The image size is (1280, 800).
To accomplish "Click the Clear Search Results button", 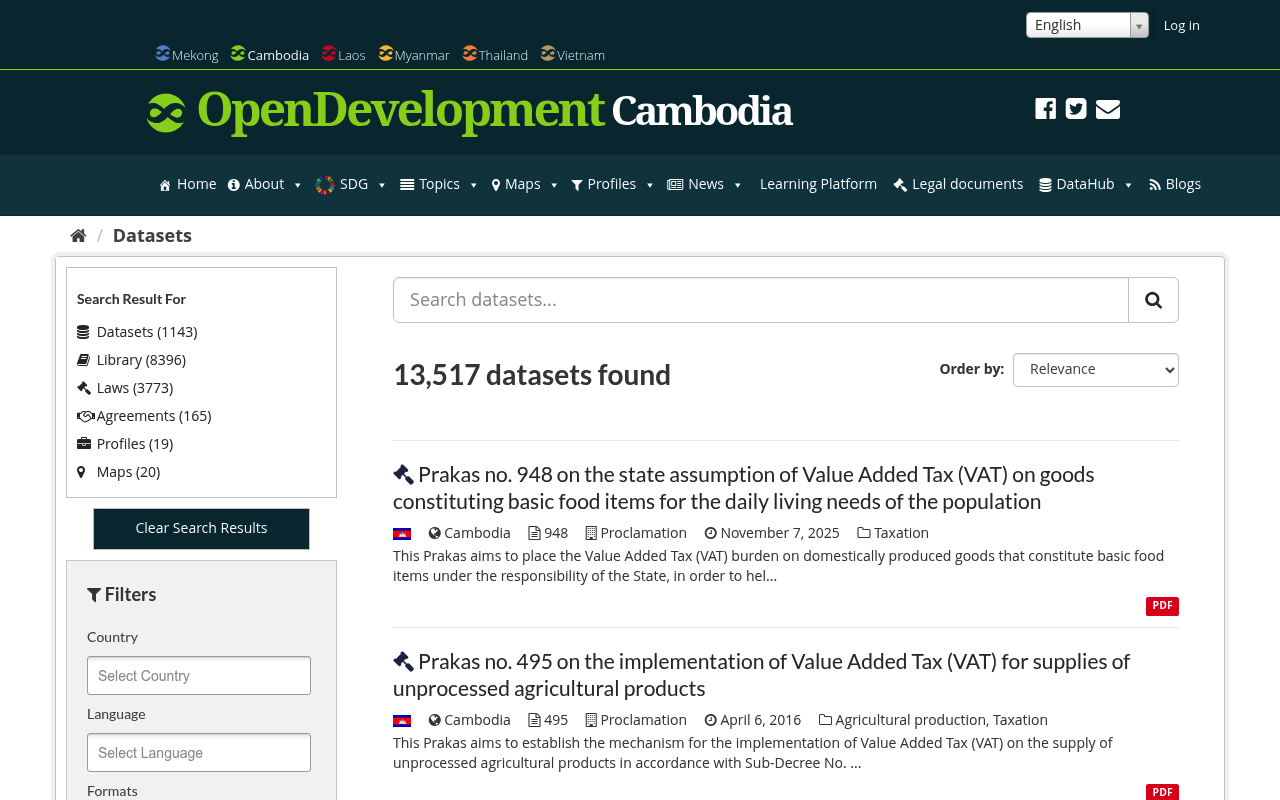I will click(x=201, y=529).
